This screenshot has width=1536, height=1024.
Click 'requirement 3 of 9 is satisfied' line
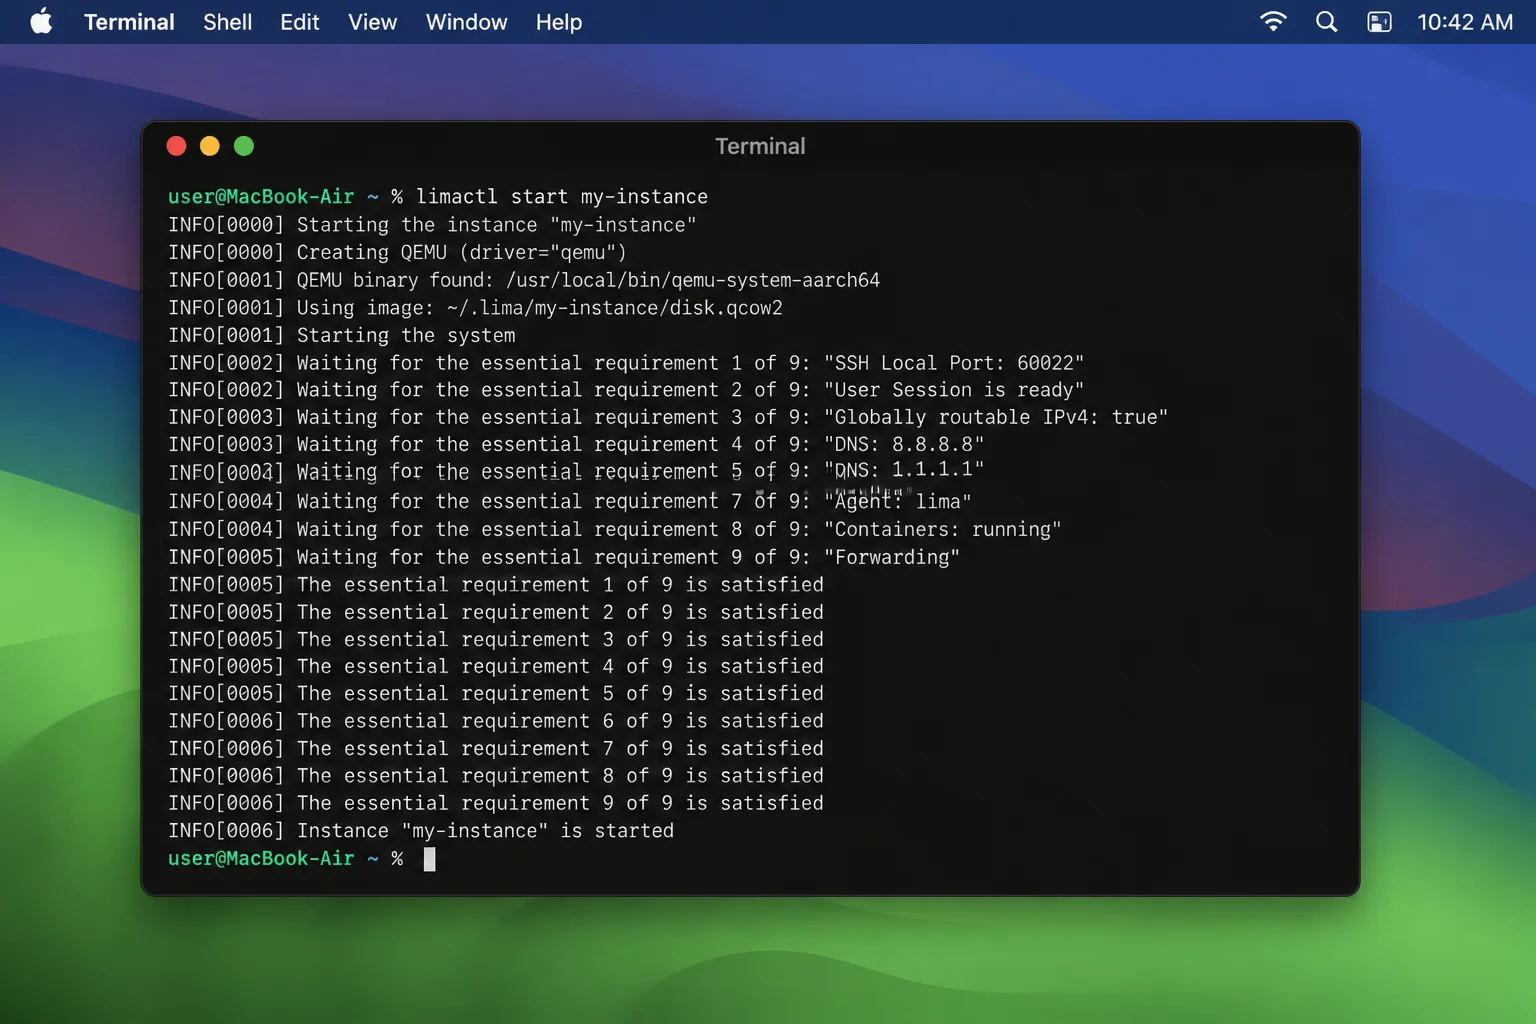click(x=496, y=639)
